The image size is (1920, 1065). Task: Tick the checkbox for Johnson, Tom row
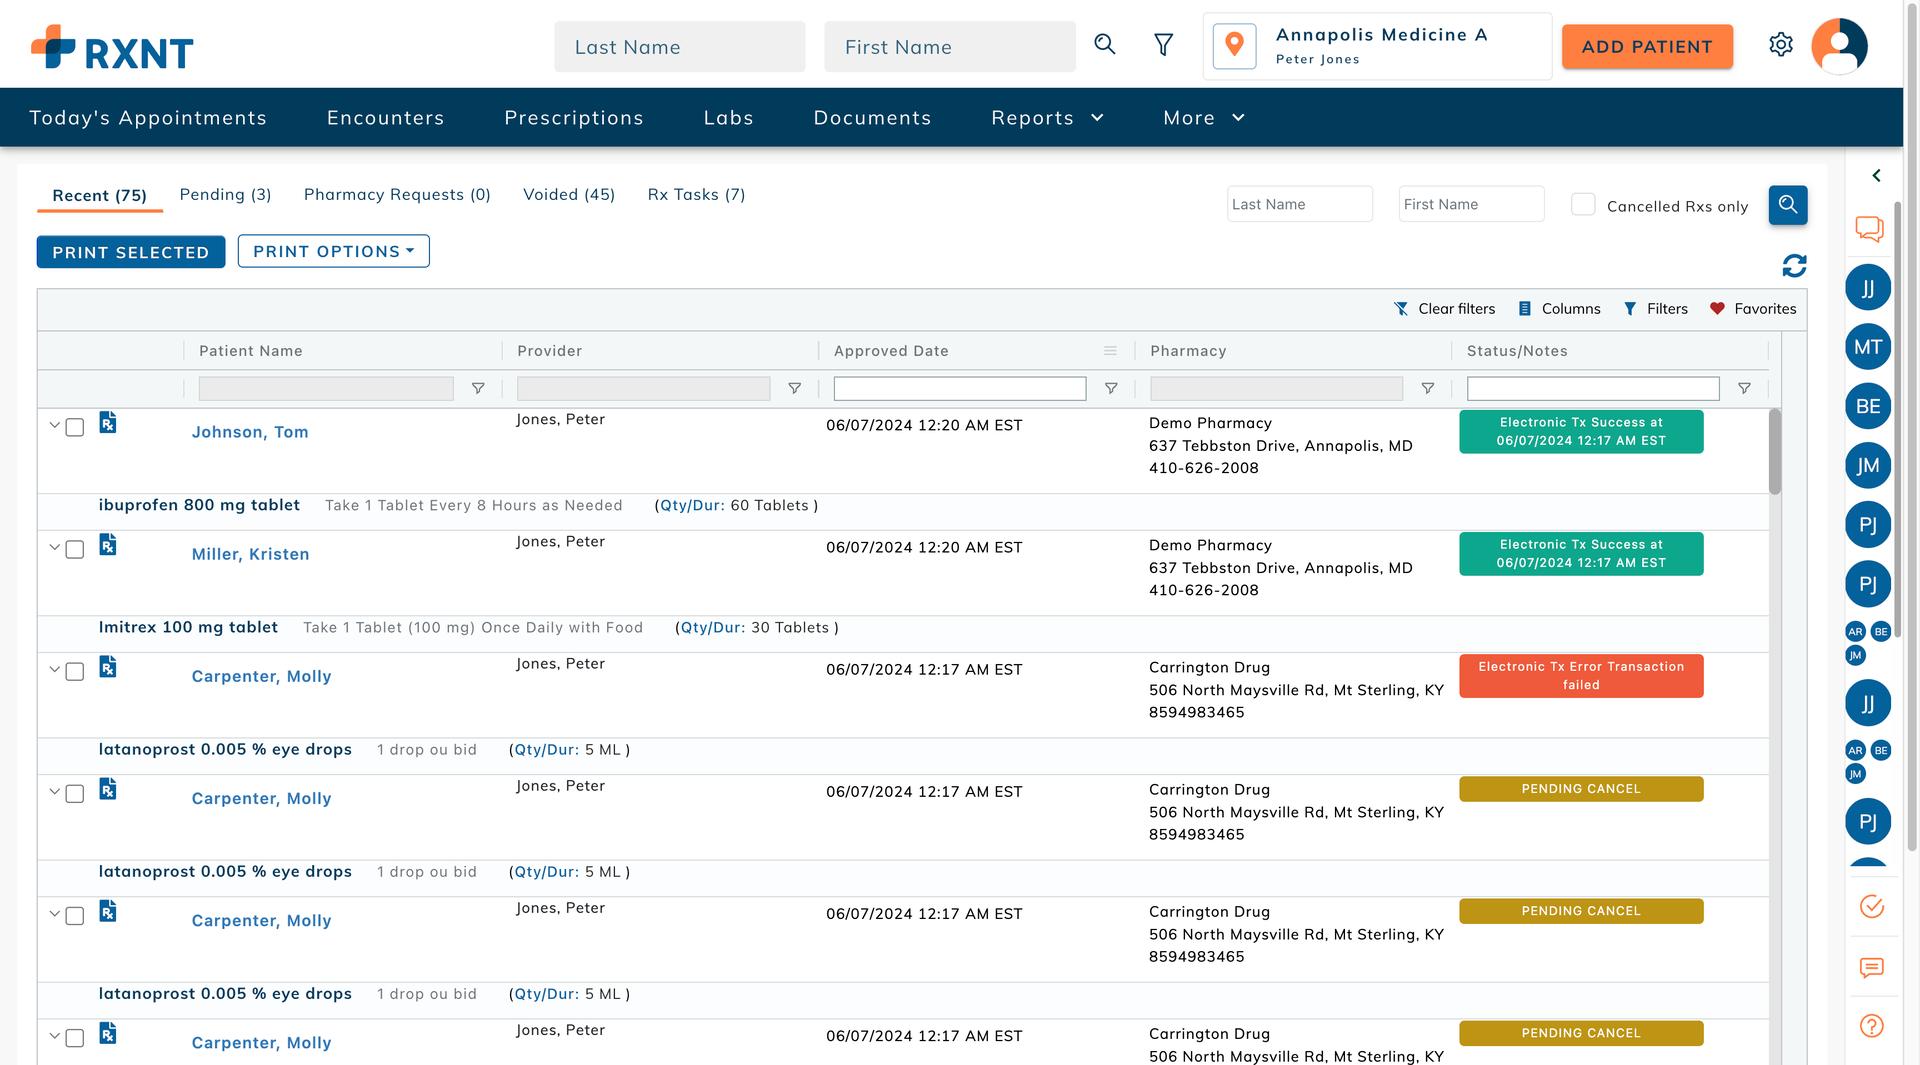[75, 428]
